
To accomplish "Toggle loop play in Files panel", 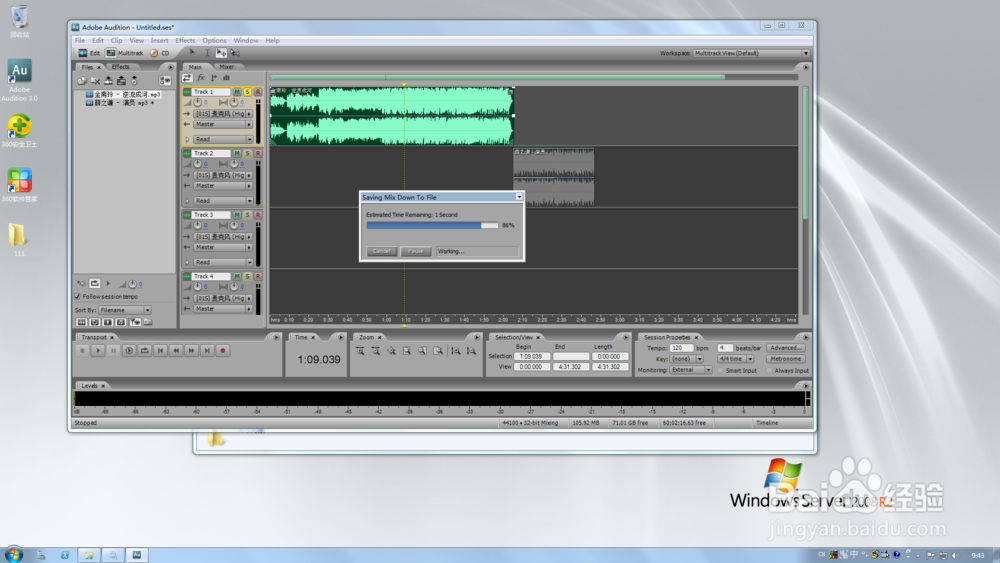I will (94, 284).
